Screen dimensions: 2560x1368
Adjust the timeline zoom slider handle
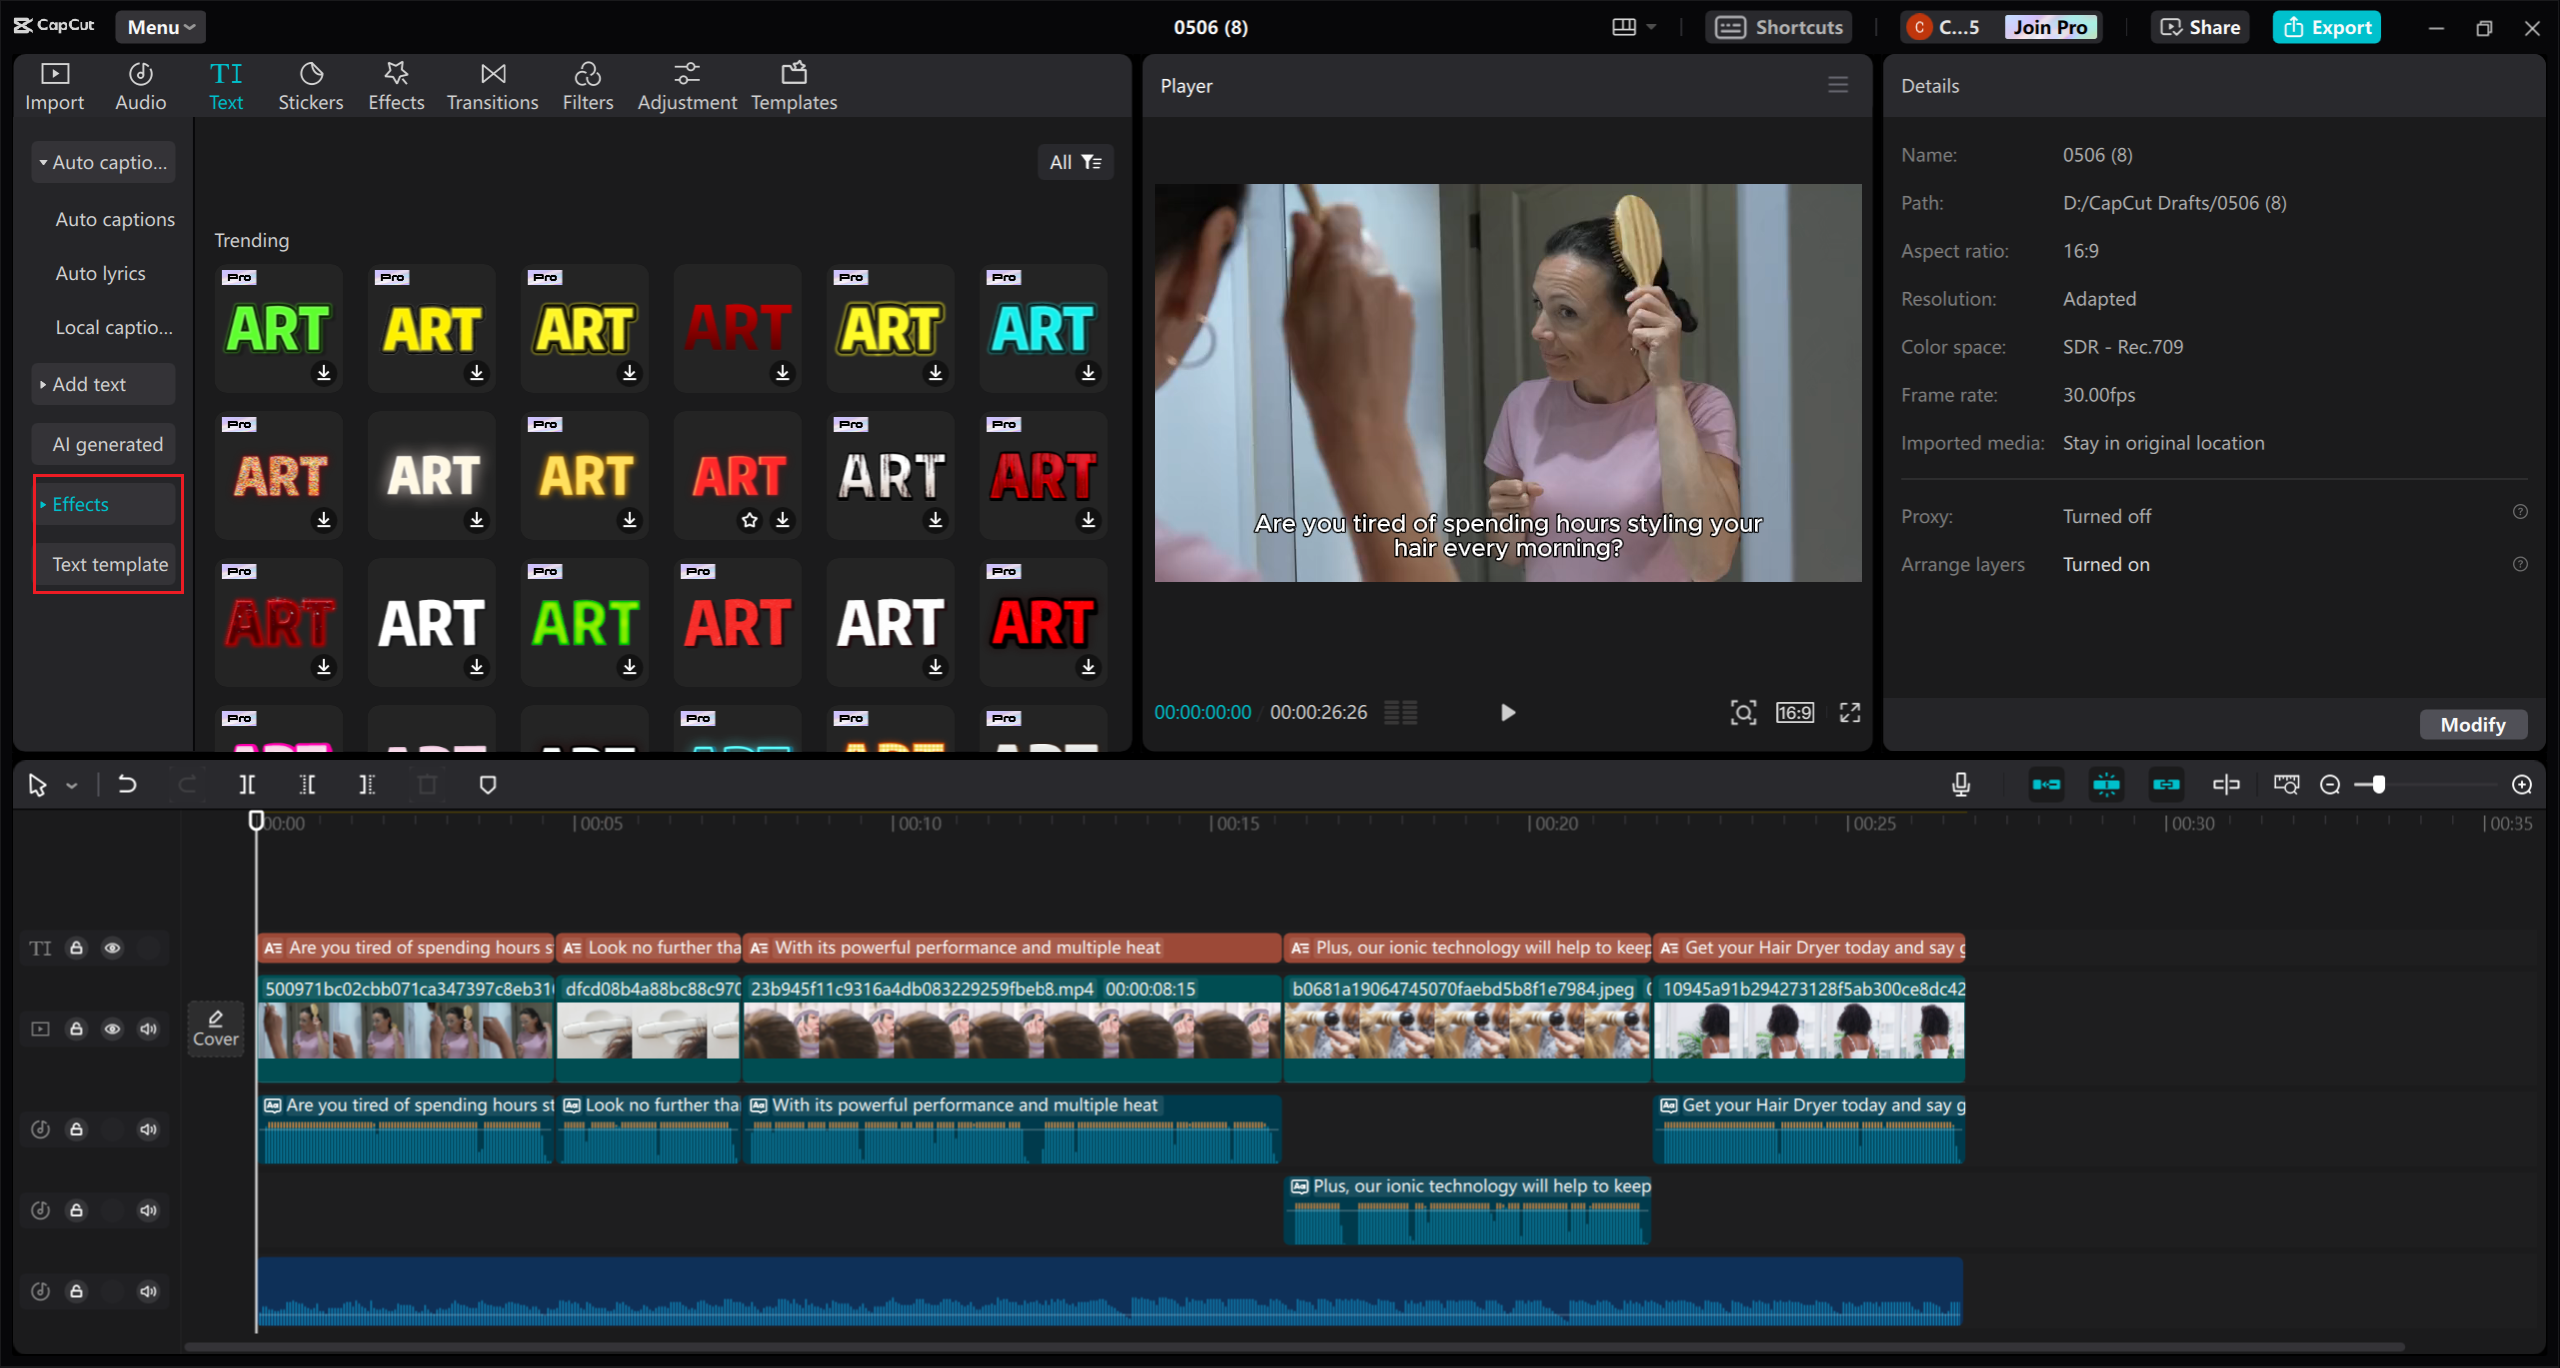click(2379, 785)
